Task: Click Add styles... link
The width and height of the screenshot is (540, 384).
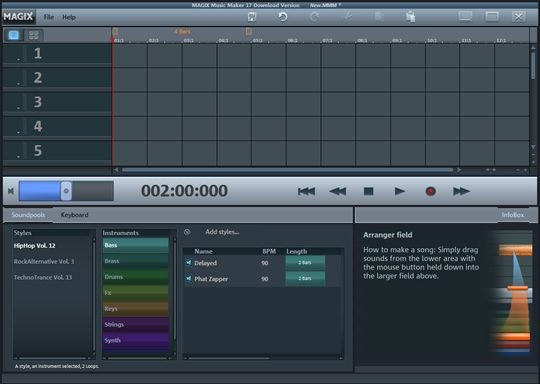Action: (222, 232)
